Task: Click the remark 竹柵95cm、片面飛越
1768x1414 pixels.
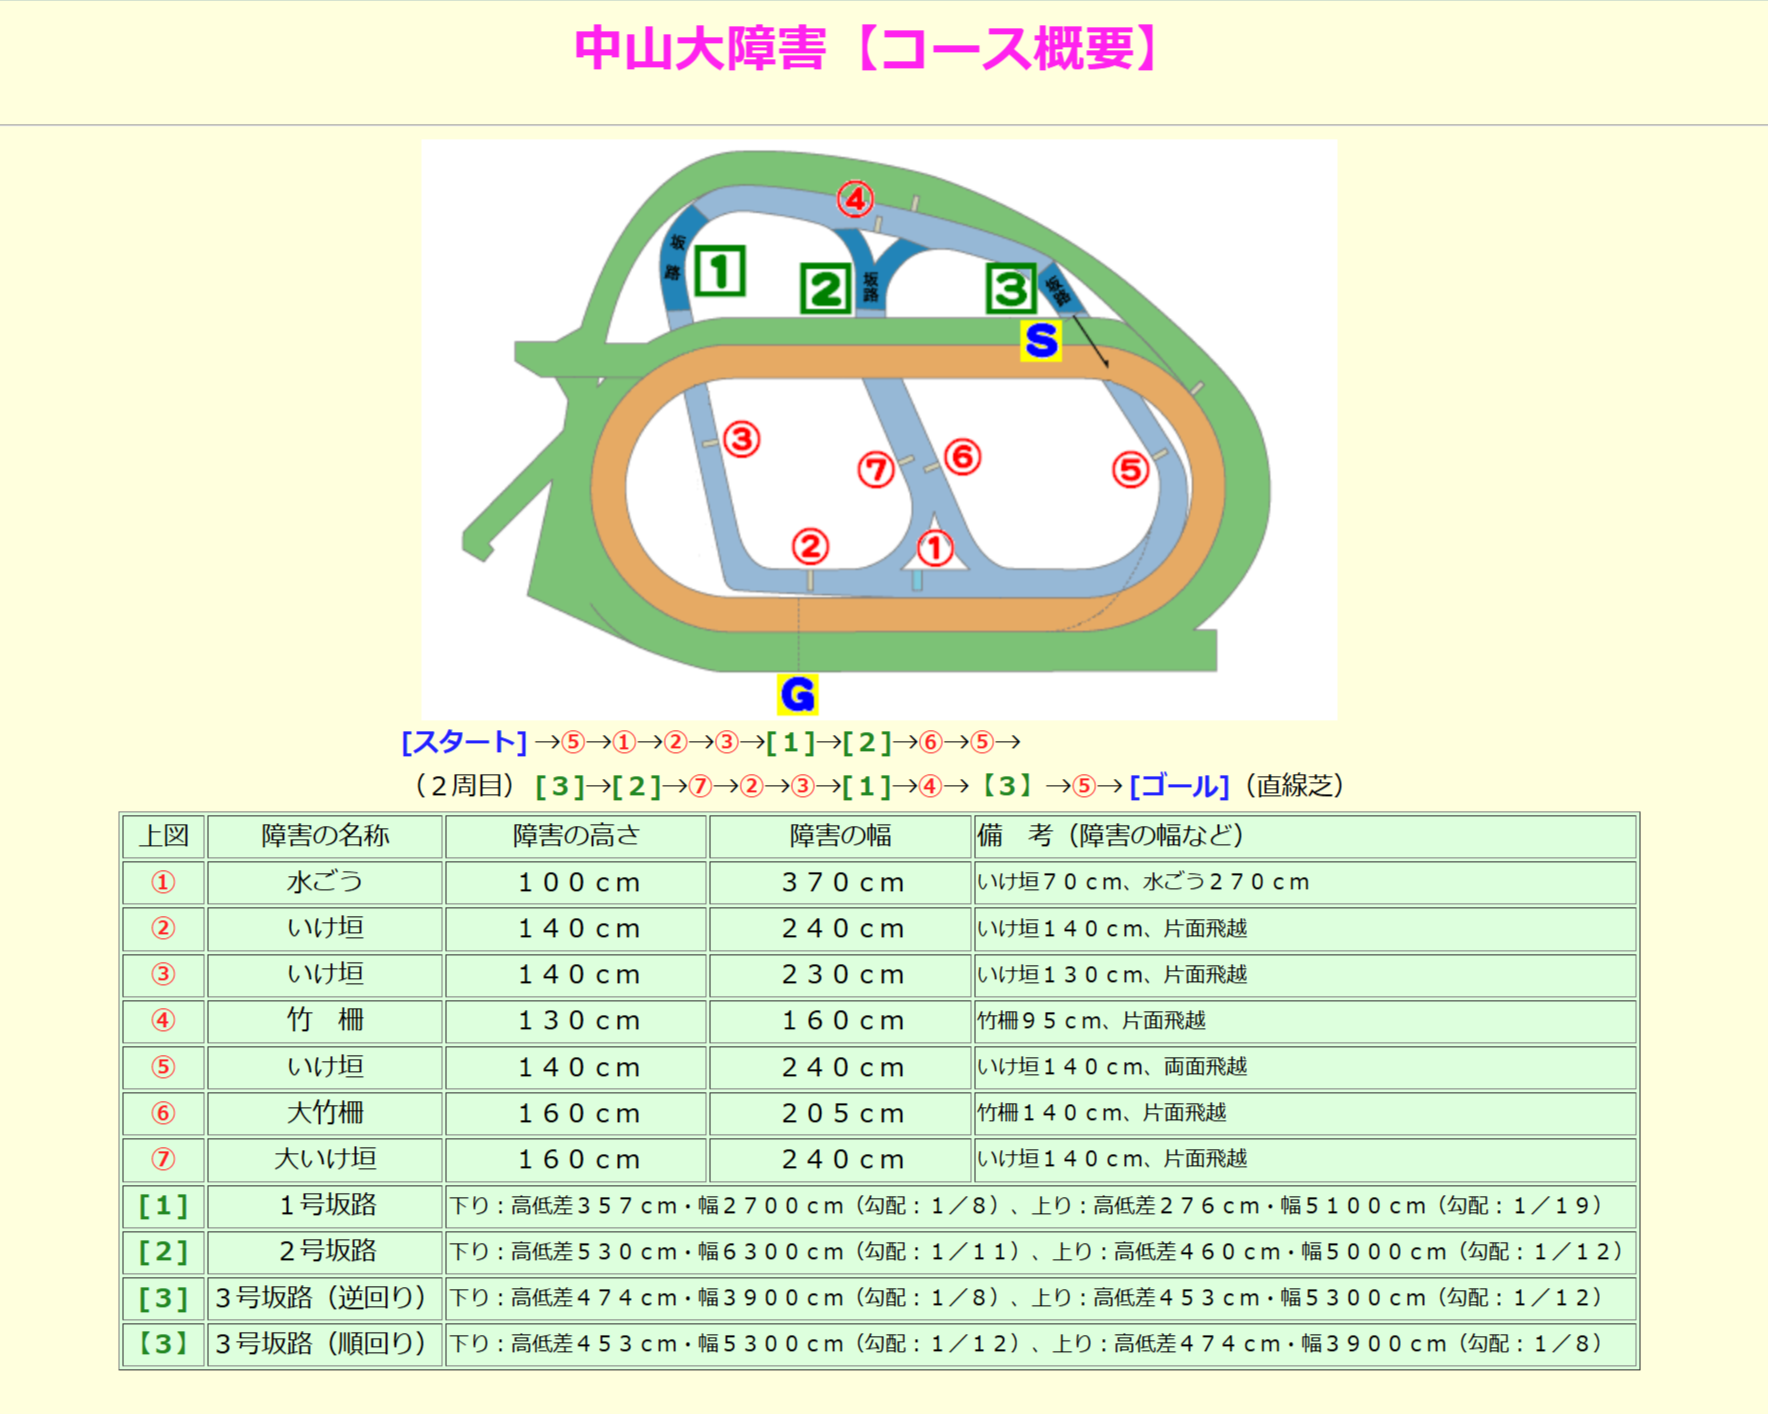Action: tap(1091, 1020)
